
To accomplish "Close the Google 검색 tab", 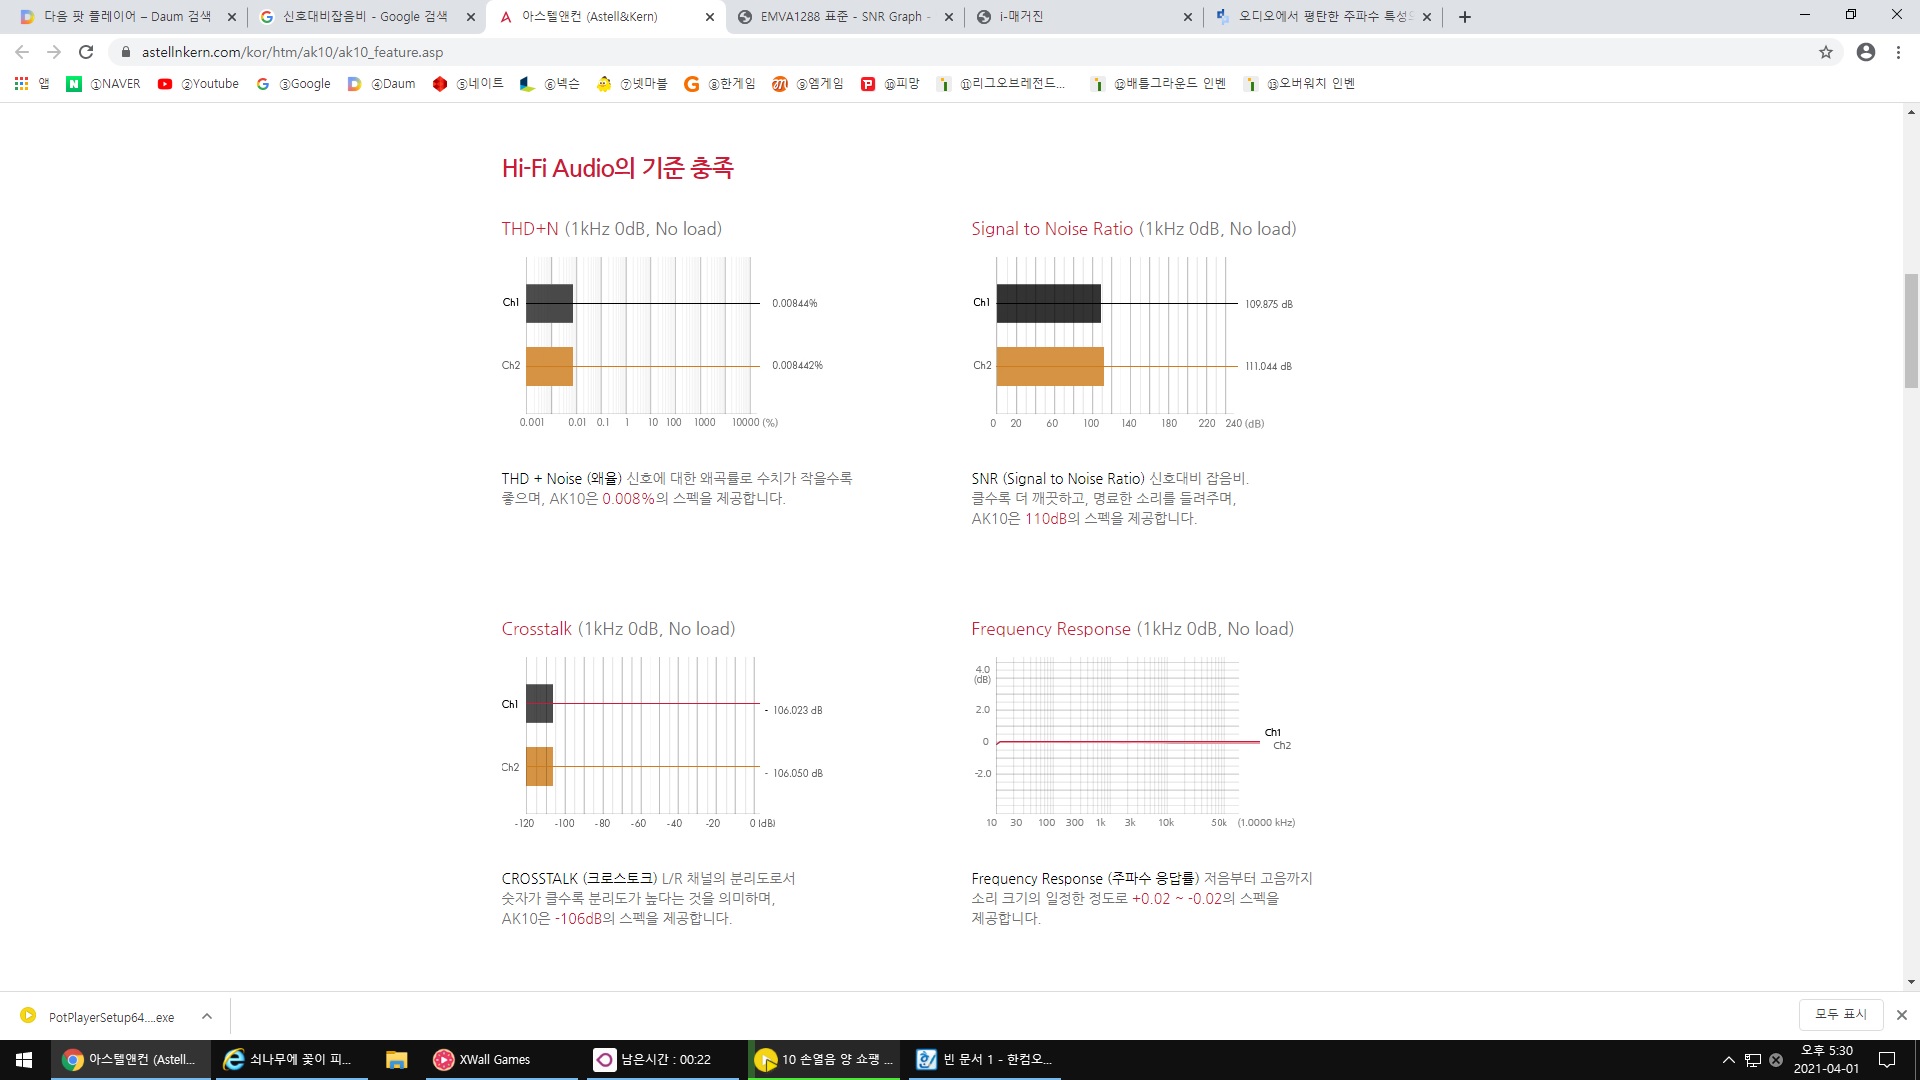I will pyautogui.click(x=471, y=17).
